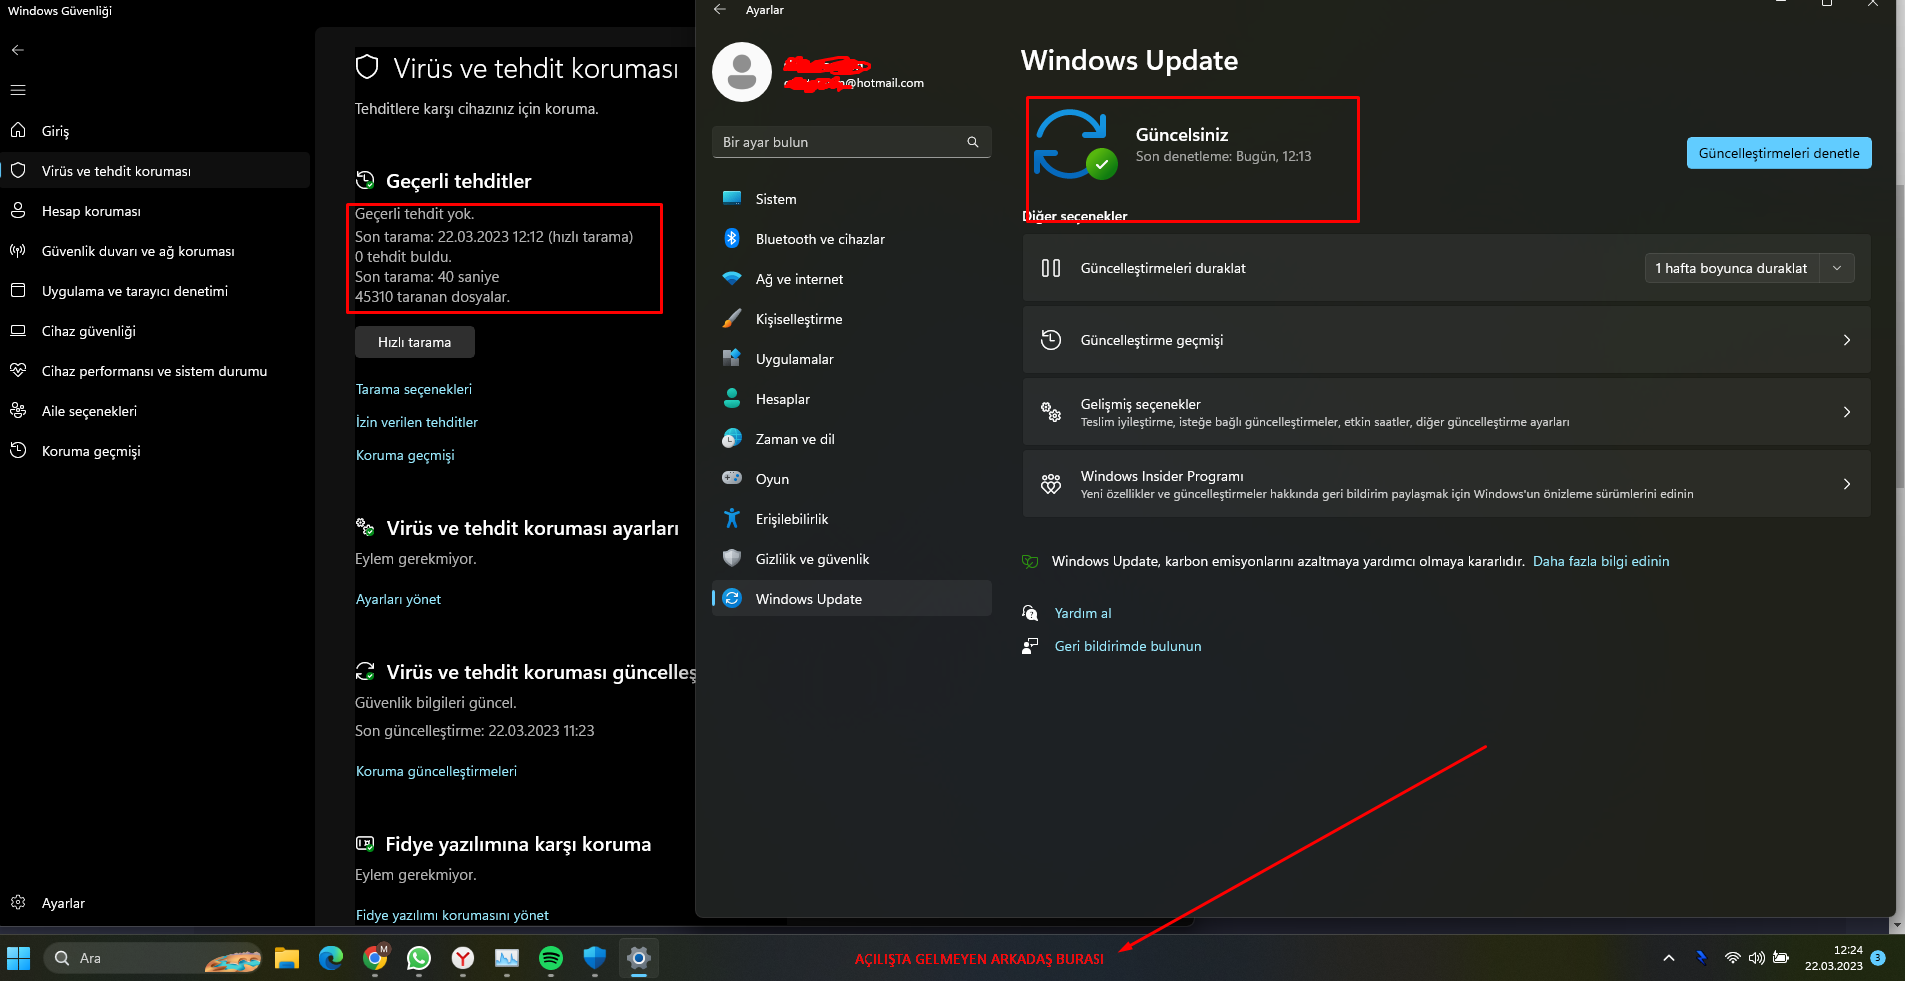Open the clock and date panel
The width and height of the screenshot is (1905, 981).
point(1833,958)
